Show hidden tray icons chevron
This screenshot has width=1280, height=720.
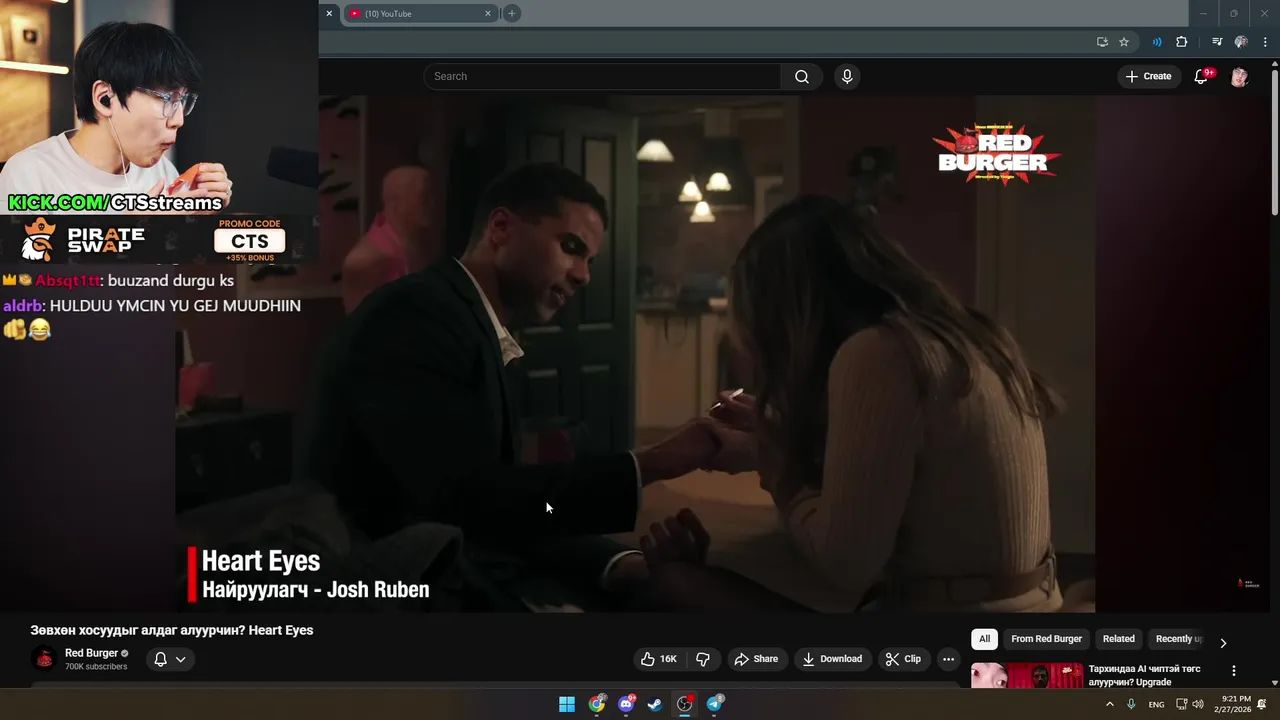pyautogui.click(x=1109, y=704)
